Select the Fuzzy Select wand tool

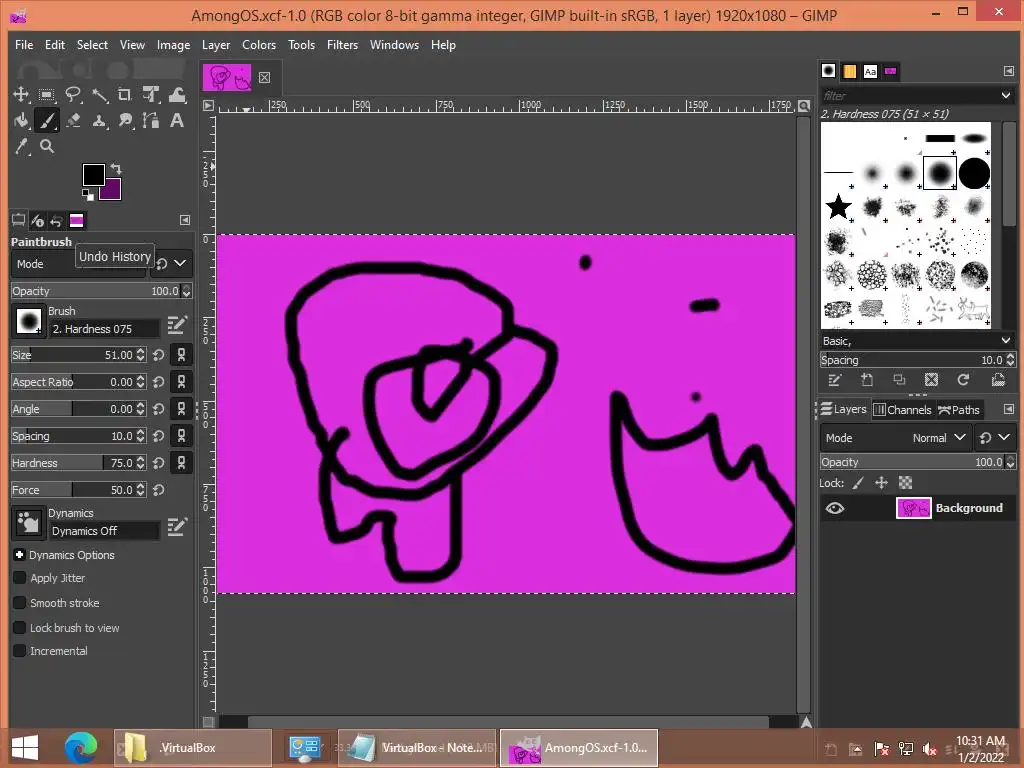[99, 95]
